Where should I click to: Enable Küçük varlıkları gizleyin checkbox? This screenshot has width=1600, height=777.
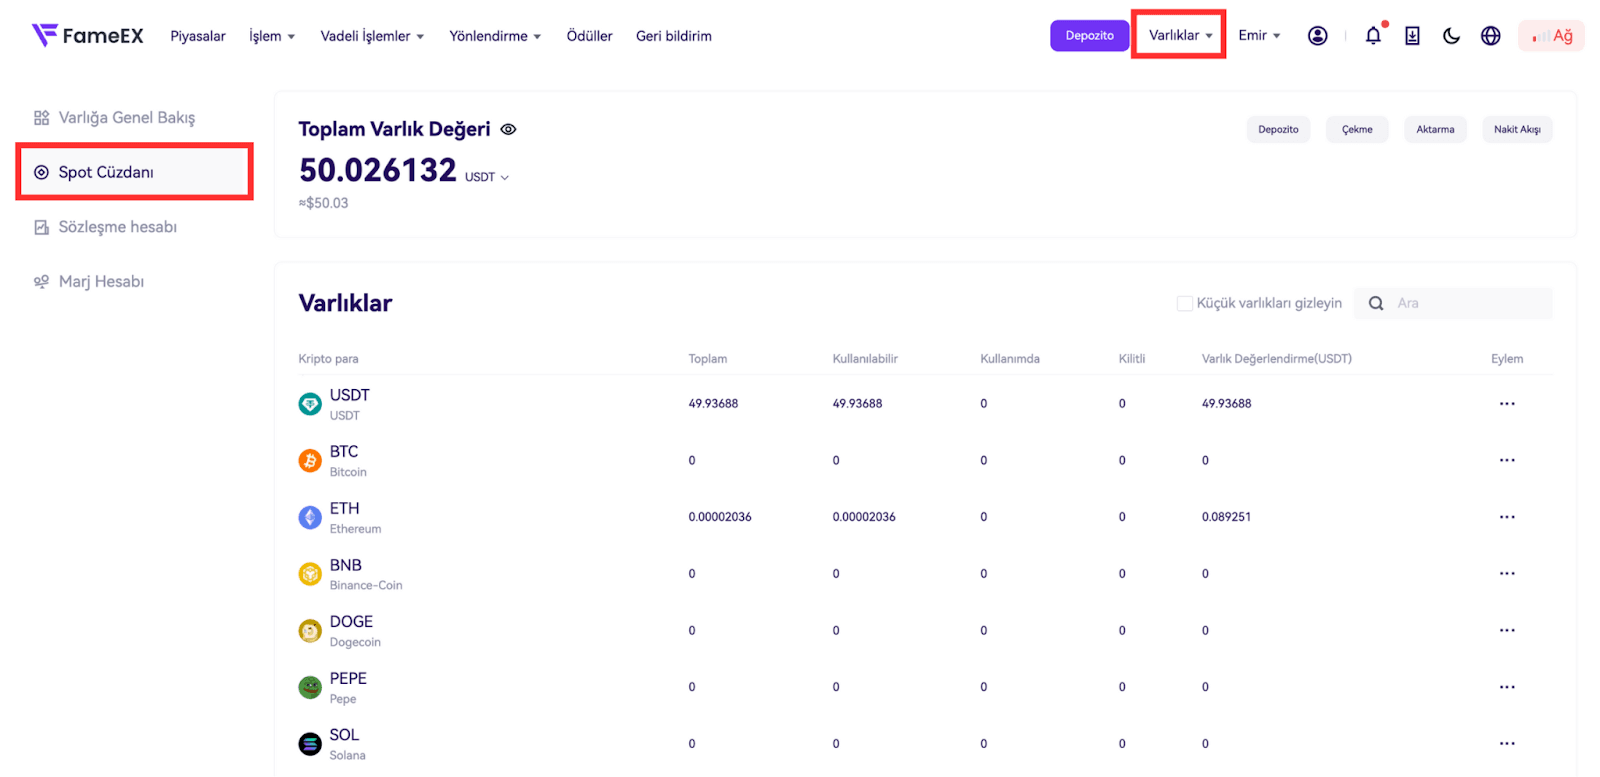tap(1185, 303)
